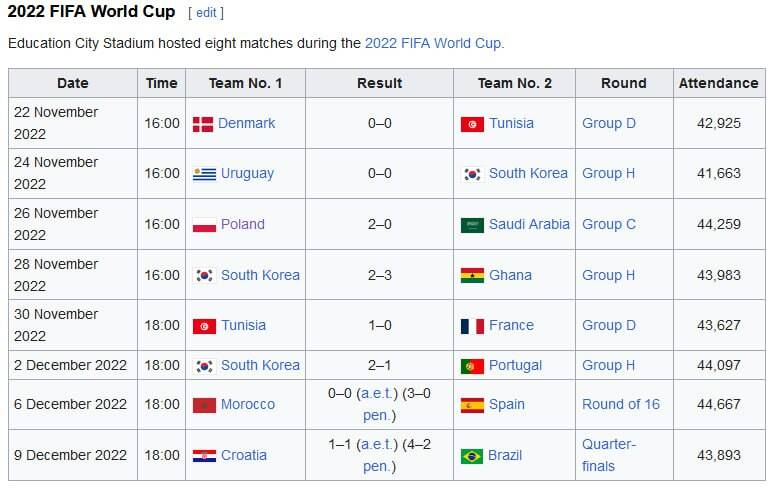Viewport: 771px width, 487px height.
Task: Click the Uruguay flag icon
Action: 204,174
